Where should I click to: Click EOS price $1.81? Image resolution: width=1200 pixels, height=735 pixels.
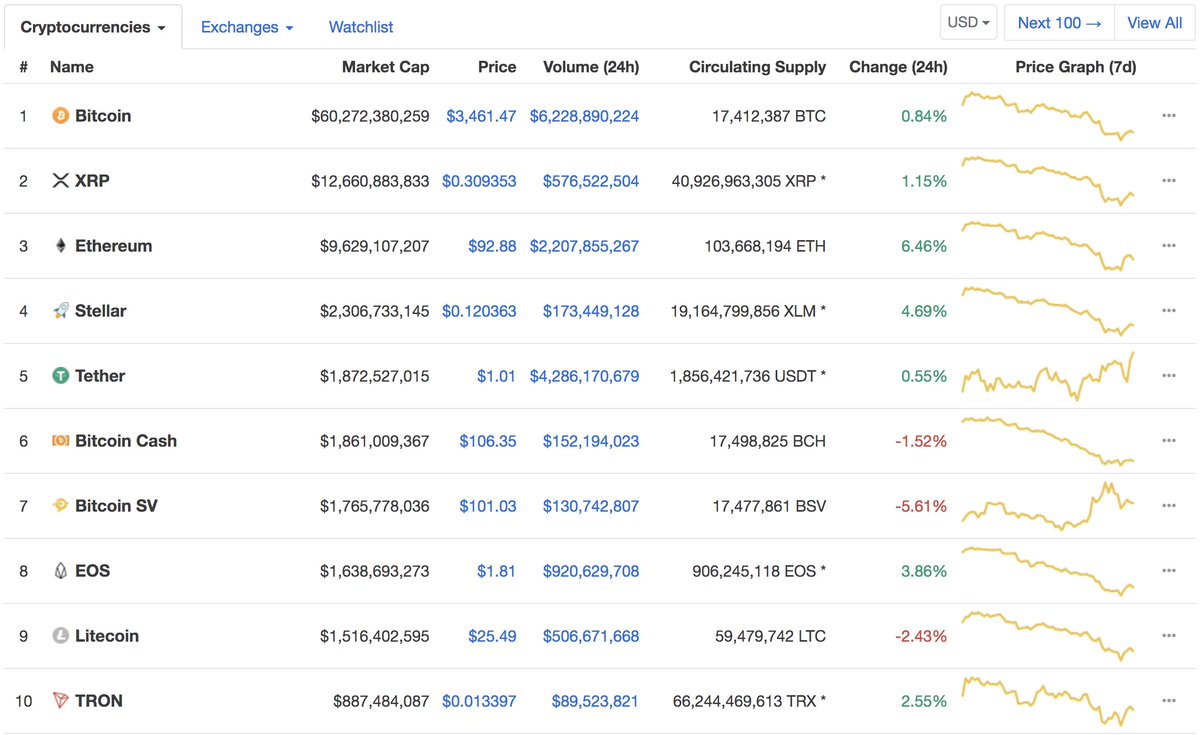(497, 571)
